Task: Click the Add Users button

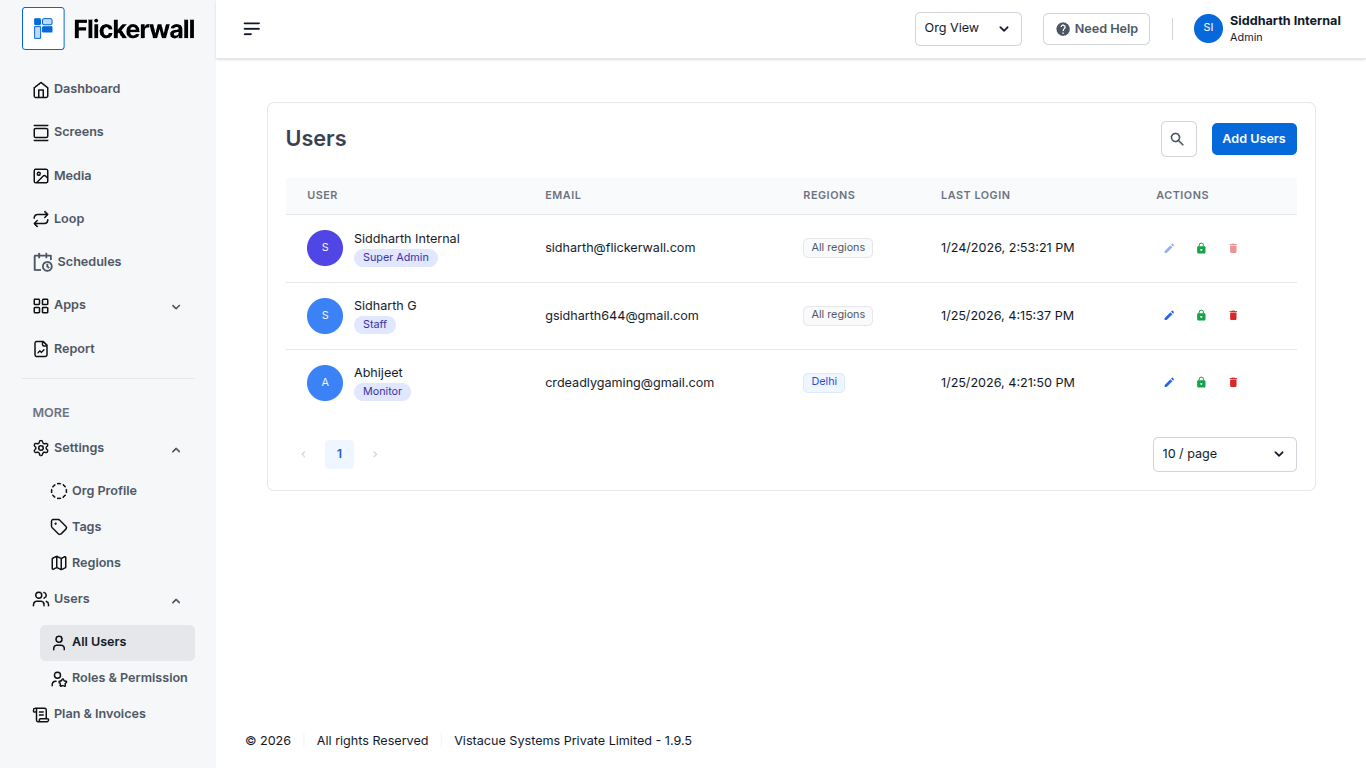Action: pyautogui.click(x=1253, y=139)
